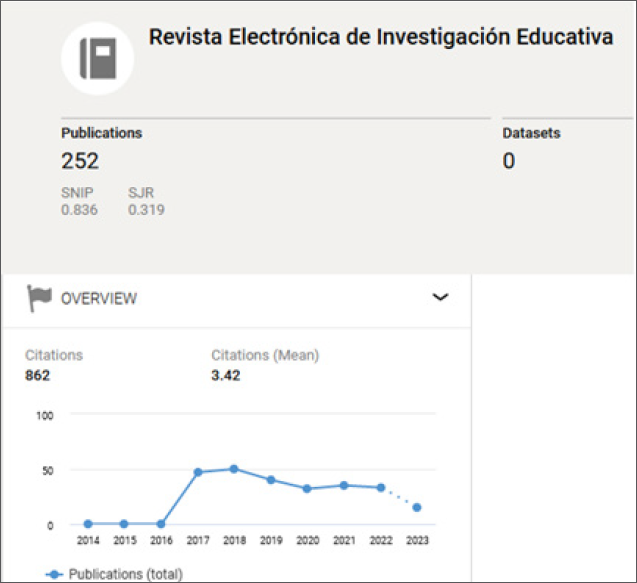637x583 pixels.
Task: Click the Revista Electrónica de Investigación Educativa title
Action: point(381,38)
